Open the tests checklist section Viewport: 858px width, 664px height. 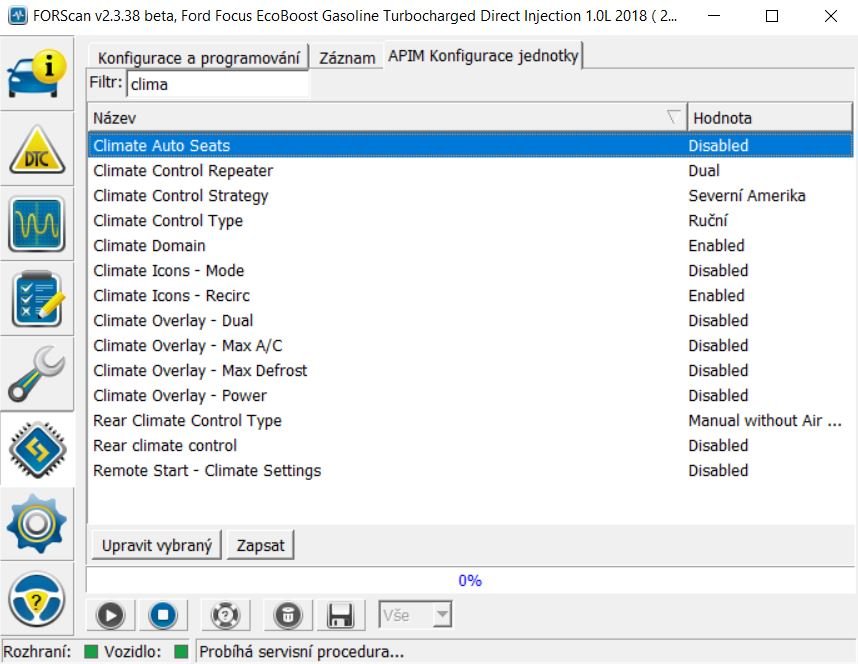(x=37, y=299)
